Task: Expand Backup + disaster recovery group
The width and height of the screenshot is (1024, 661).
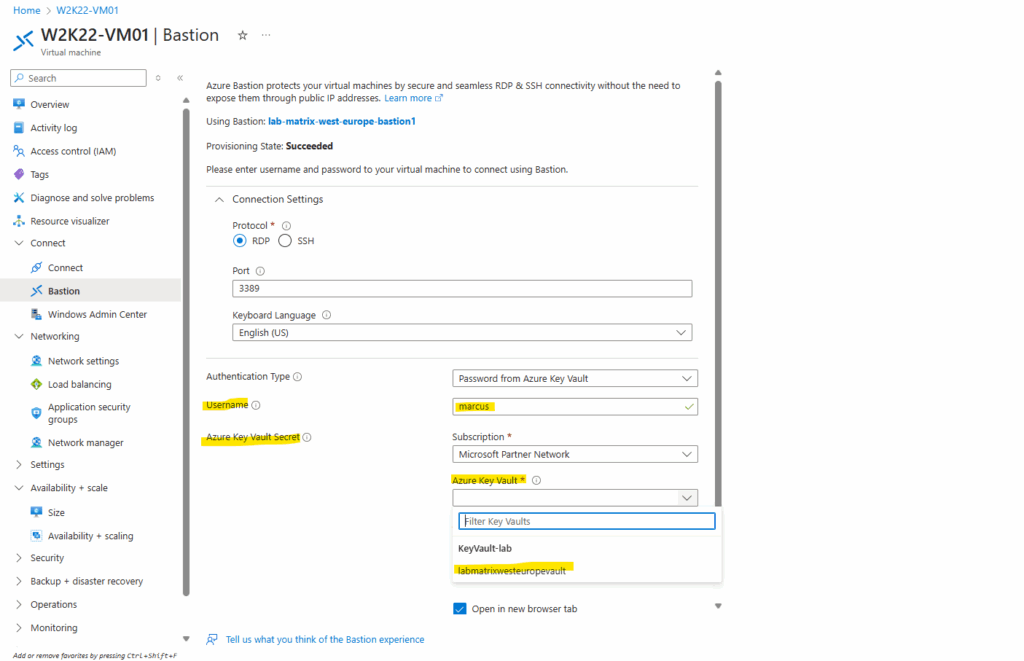Action: 19,581
